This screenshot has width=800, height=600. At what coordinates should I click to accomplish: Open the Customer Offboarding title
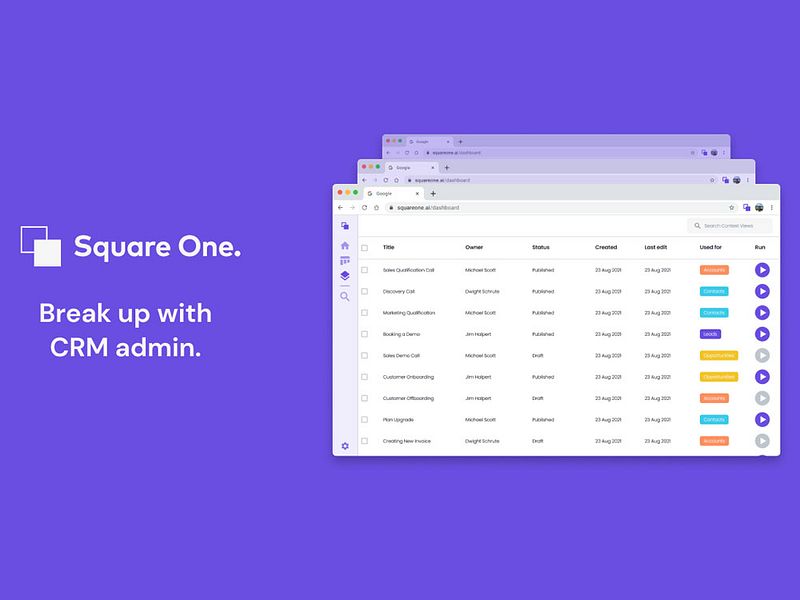click(x=408, y=398)
